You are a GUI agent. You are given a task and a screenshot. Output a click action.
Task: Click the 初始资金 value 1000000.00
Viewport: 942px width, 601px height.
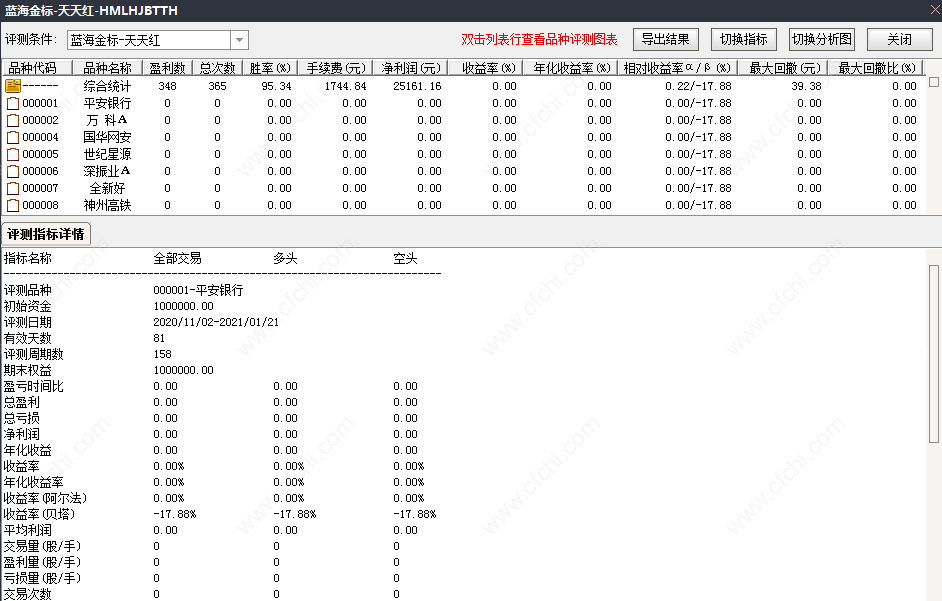[183, 306]
